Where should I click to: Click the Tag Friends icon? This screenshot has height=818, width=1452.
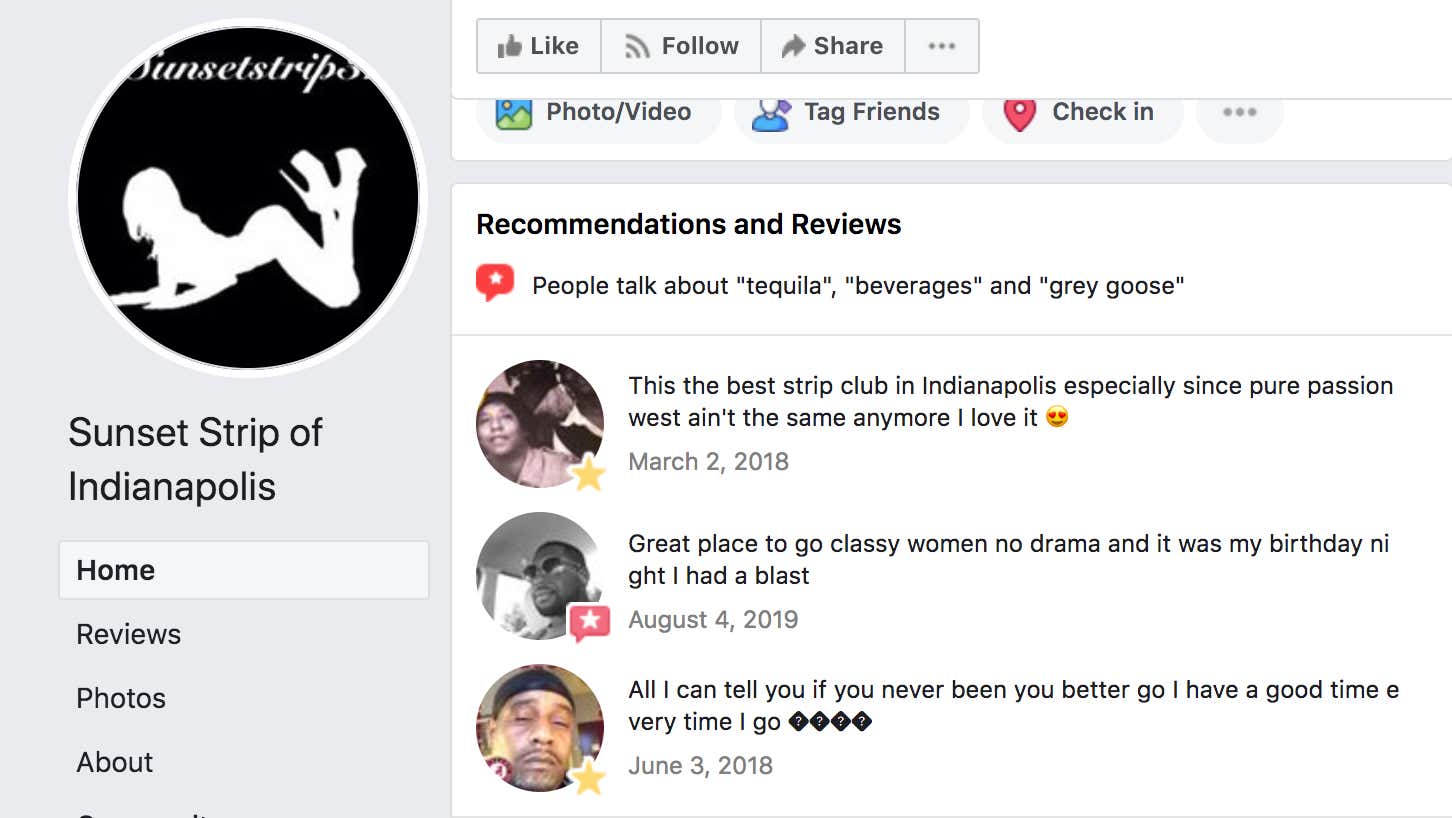click(x=771, y=114)
